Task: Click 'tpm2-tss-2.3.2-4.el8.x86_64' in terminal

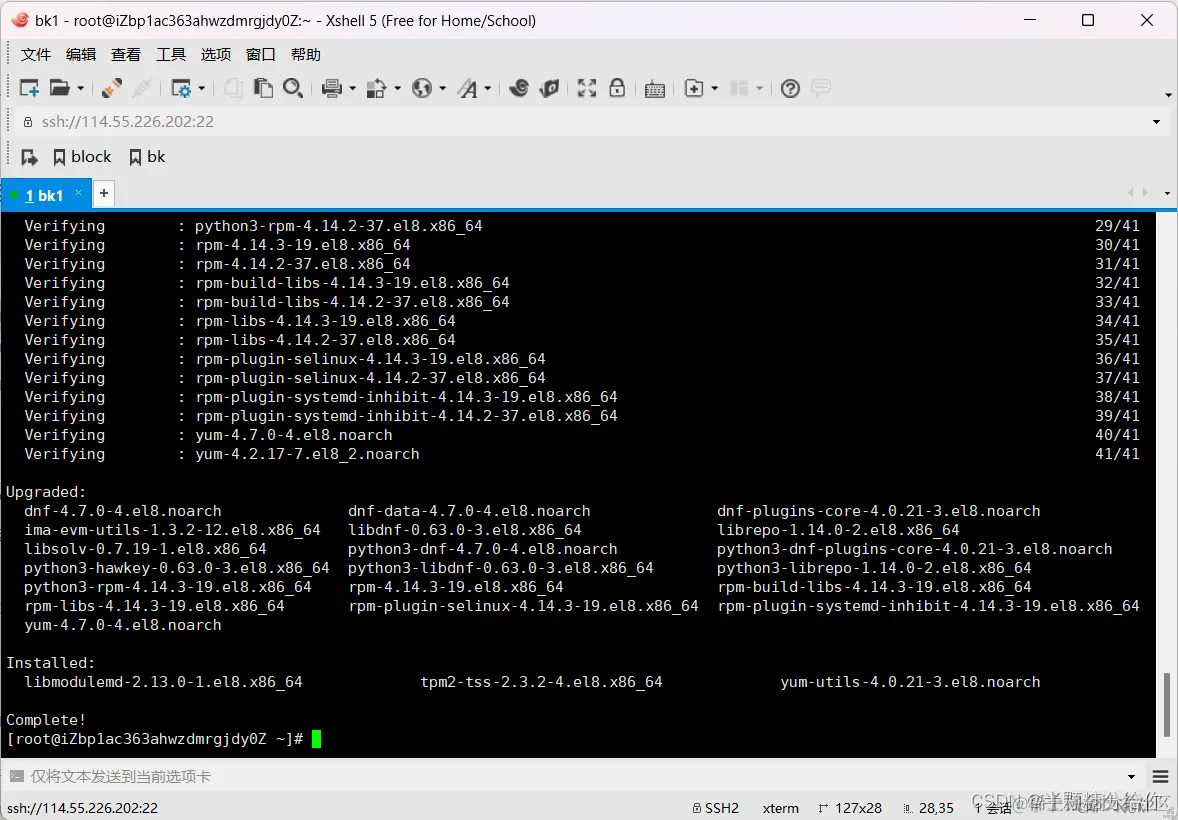Action: pos(542,682)
